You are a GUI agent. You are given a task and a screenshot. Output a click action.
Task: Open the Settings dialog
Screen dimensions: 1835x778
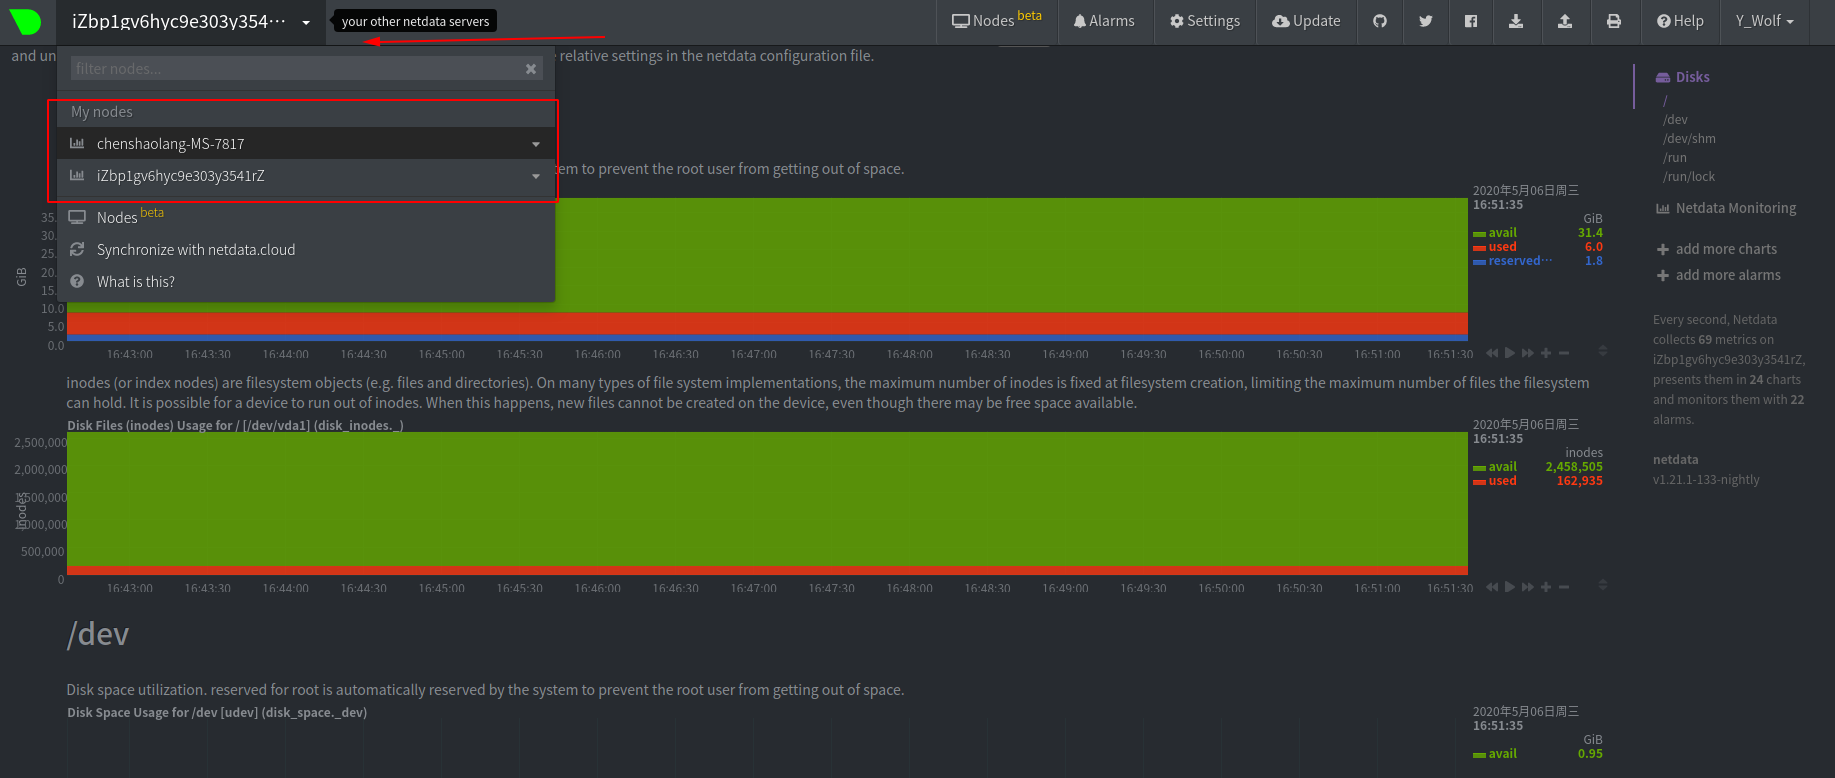point(1205,21)
